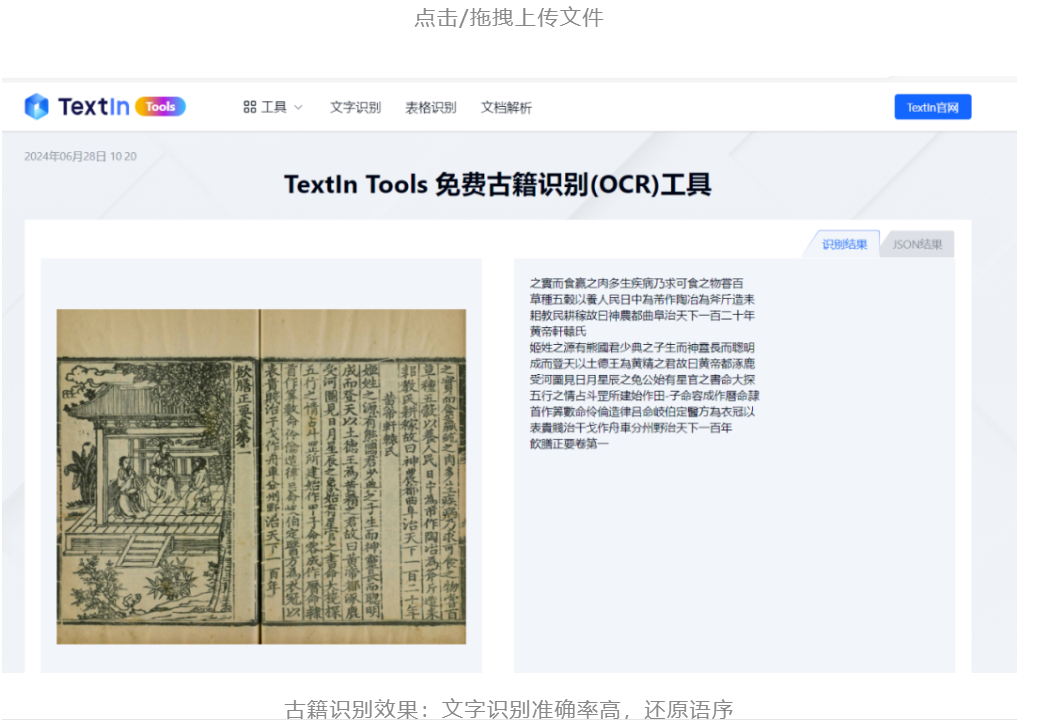Click result line starting 草種五穀
This screenshot has width=1039, height=724.
click(x=642, y=299)
